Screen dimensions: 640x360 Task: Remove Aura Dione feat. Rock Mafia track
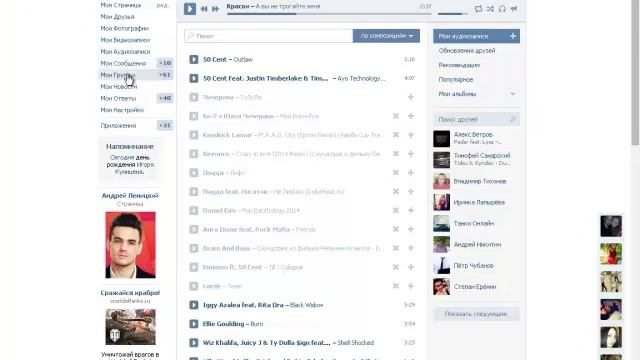(396, 229)
